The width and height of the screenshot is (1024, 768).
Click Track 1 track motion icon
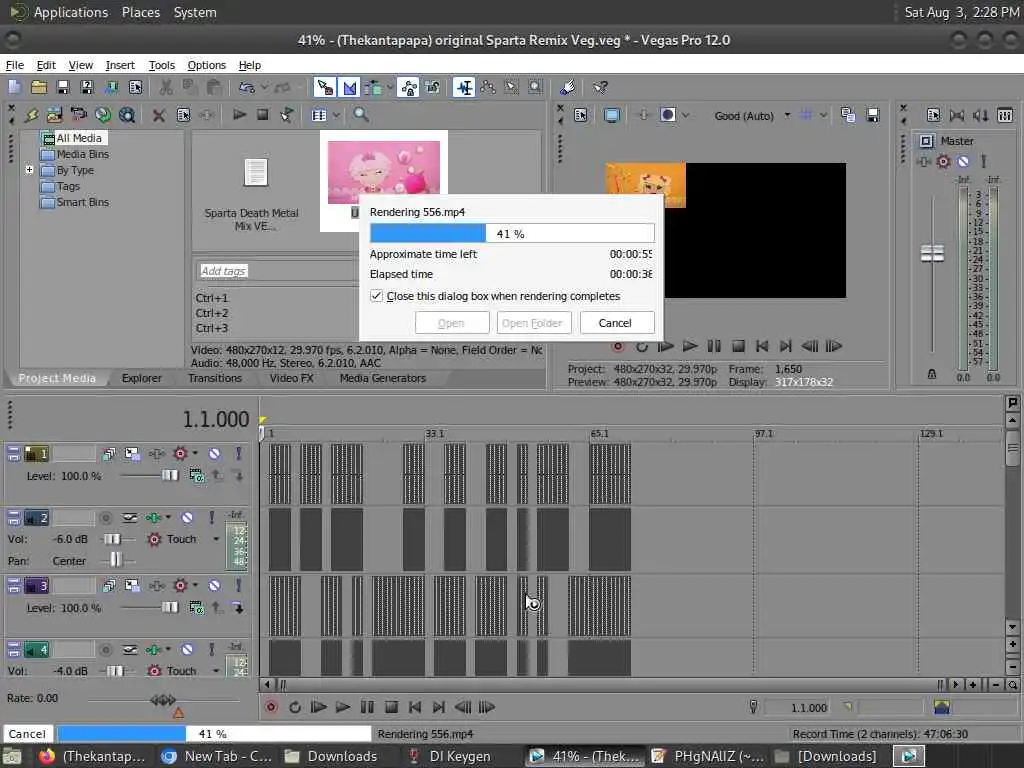(132, 453)
